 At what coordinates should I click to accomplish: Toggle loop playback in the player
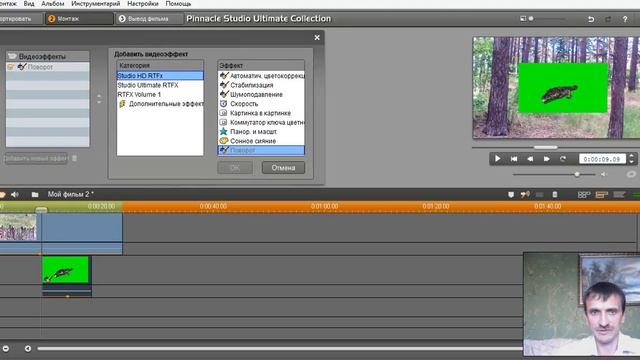coord(563,159)
